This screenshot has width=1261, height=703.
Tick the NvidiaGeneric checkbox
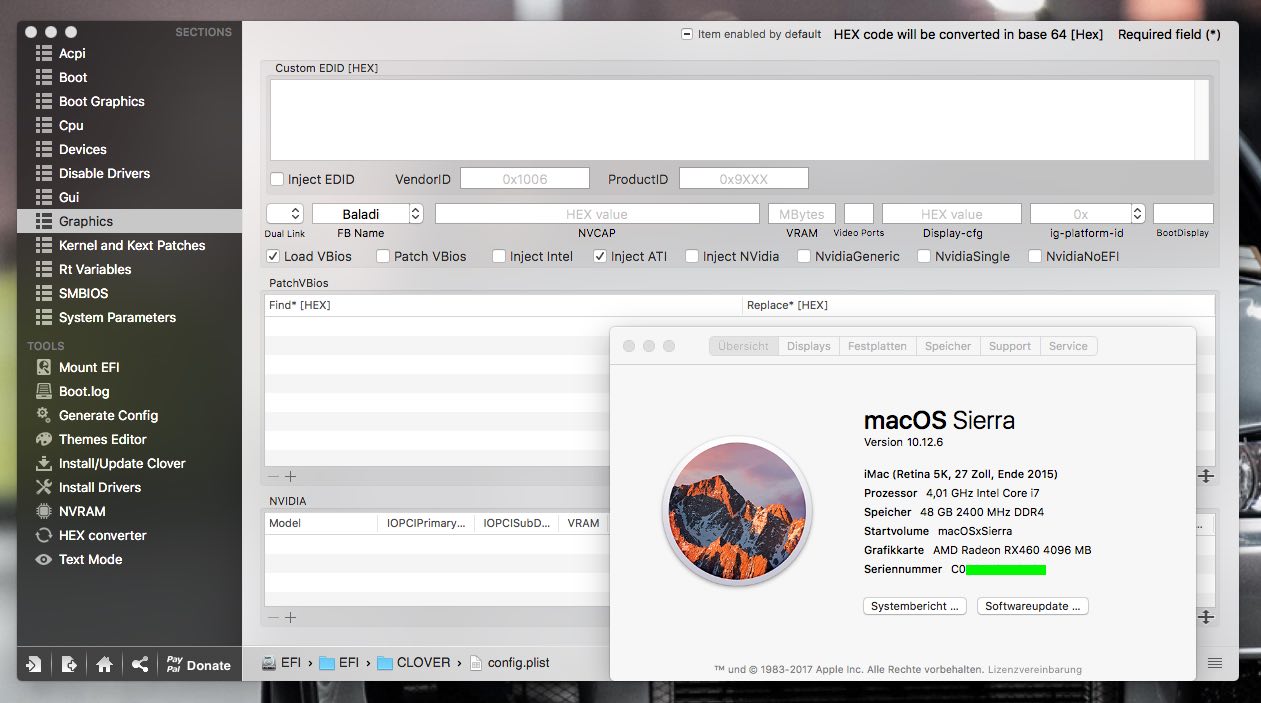804,256
